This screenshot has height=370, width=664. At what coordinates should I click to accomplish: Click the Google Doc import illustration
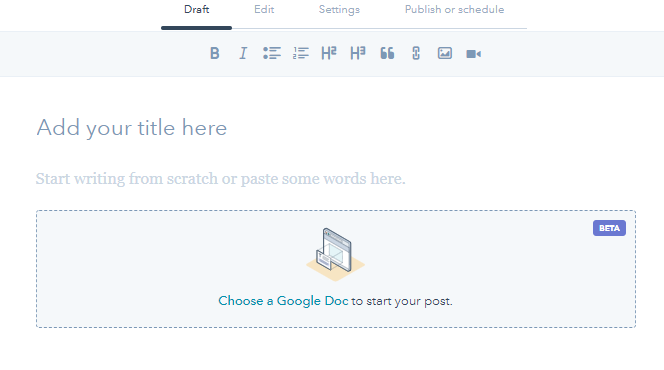point(335,254)
